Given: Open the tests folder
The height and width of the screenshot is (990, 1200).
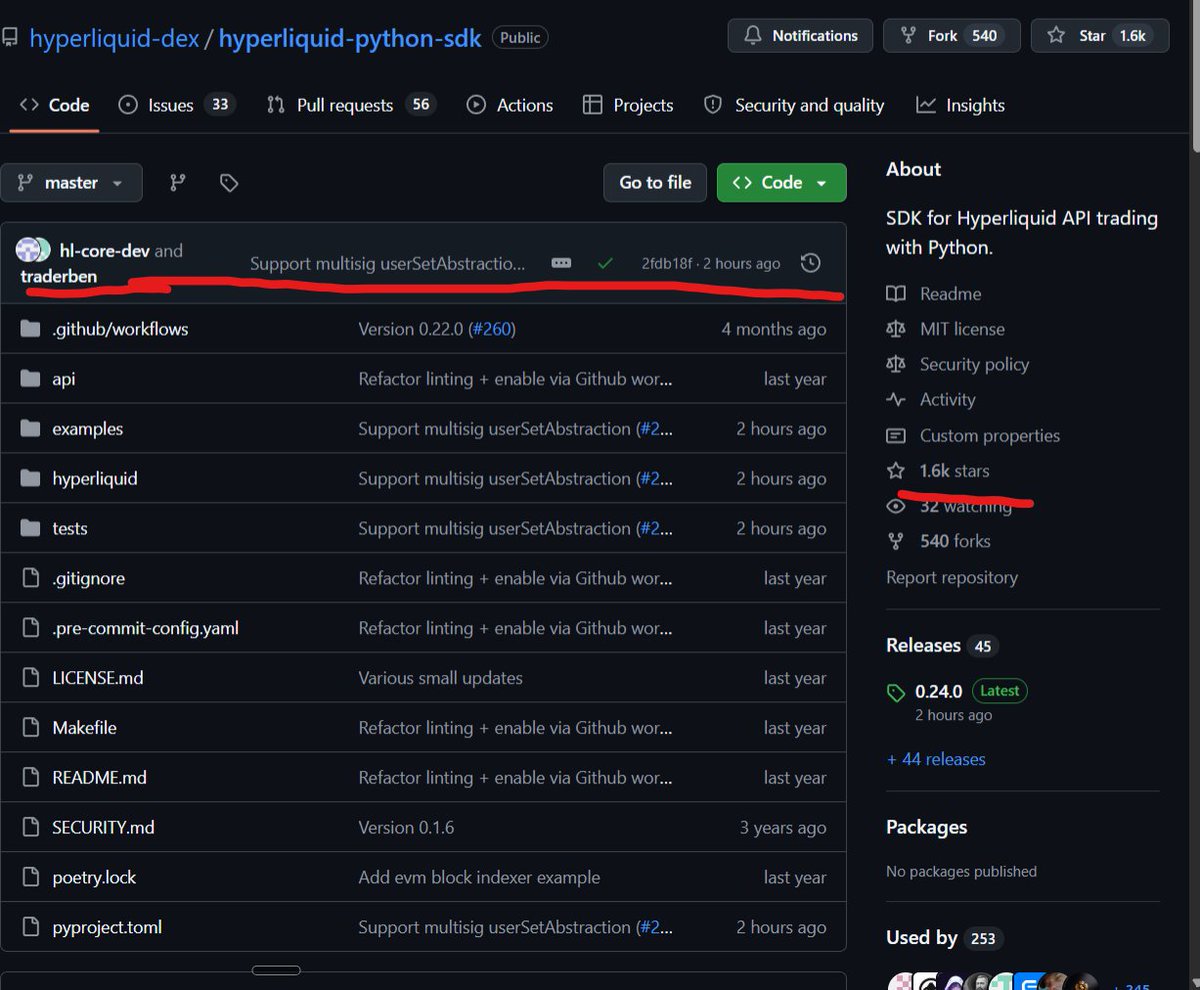Looking at the screenshot, I should (x=70, y=529).
